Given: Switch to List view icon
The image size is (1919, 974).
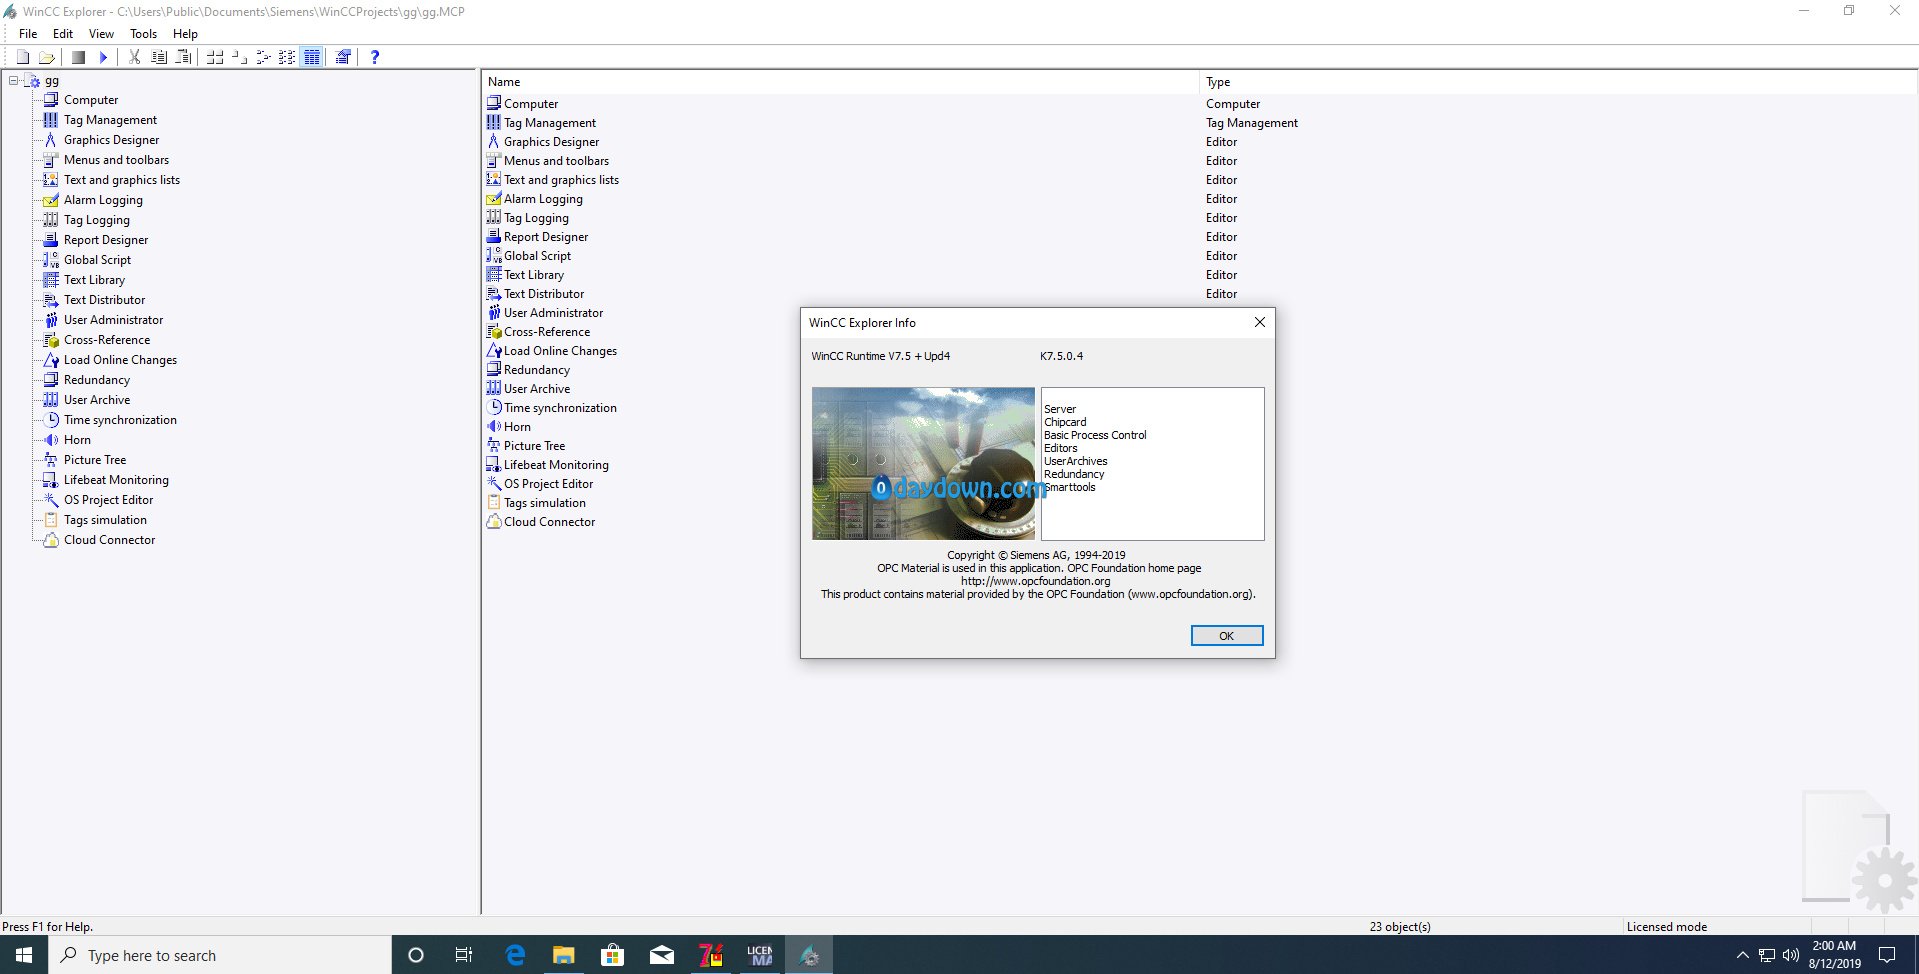Looking at the screenshot, I should point(263,57).
